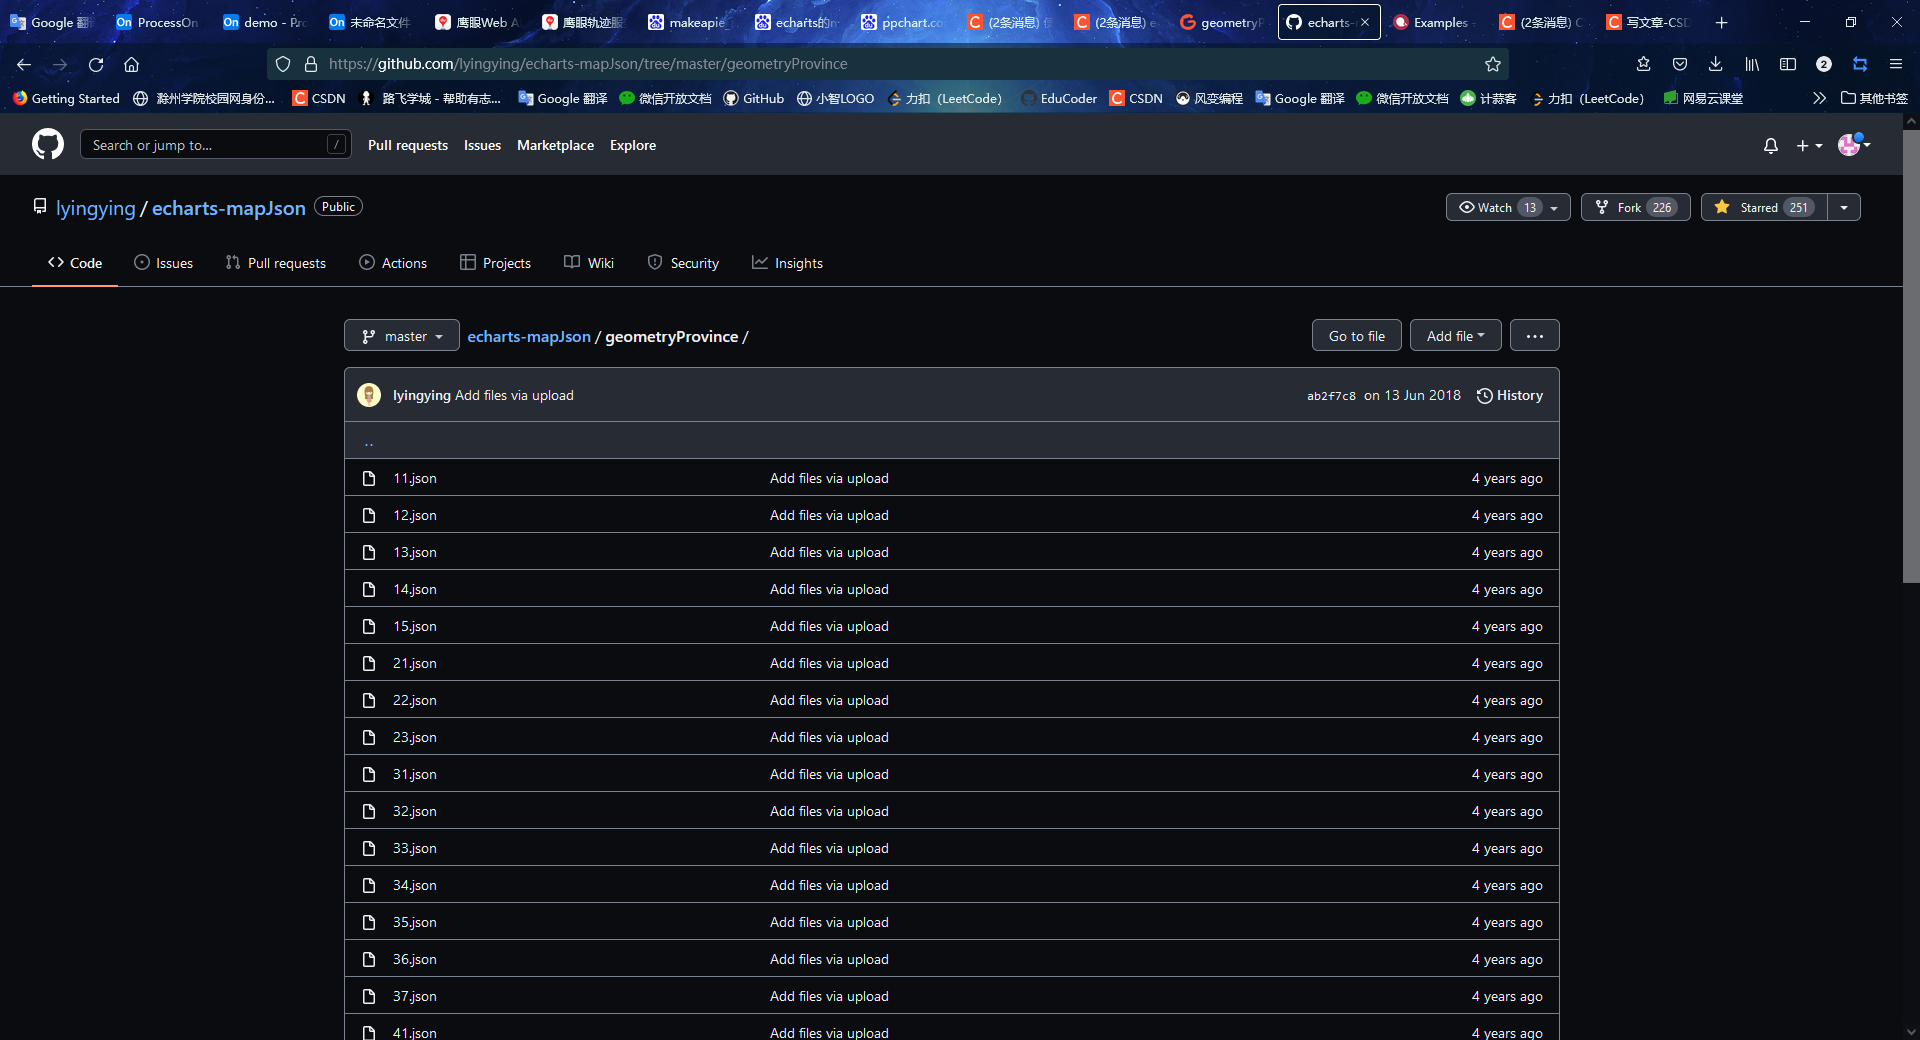The width and height of the screenshot is (1920, 1040).
Task: Open a new browser tab
Action: tap(1721, 22)
